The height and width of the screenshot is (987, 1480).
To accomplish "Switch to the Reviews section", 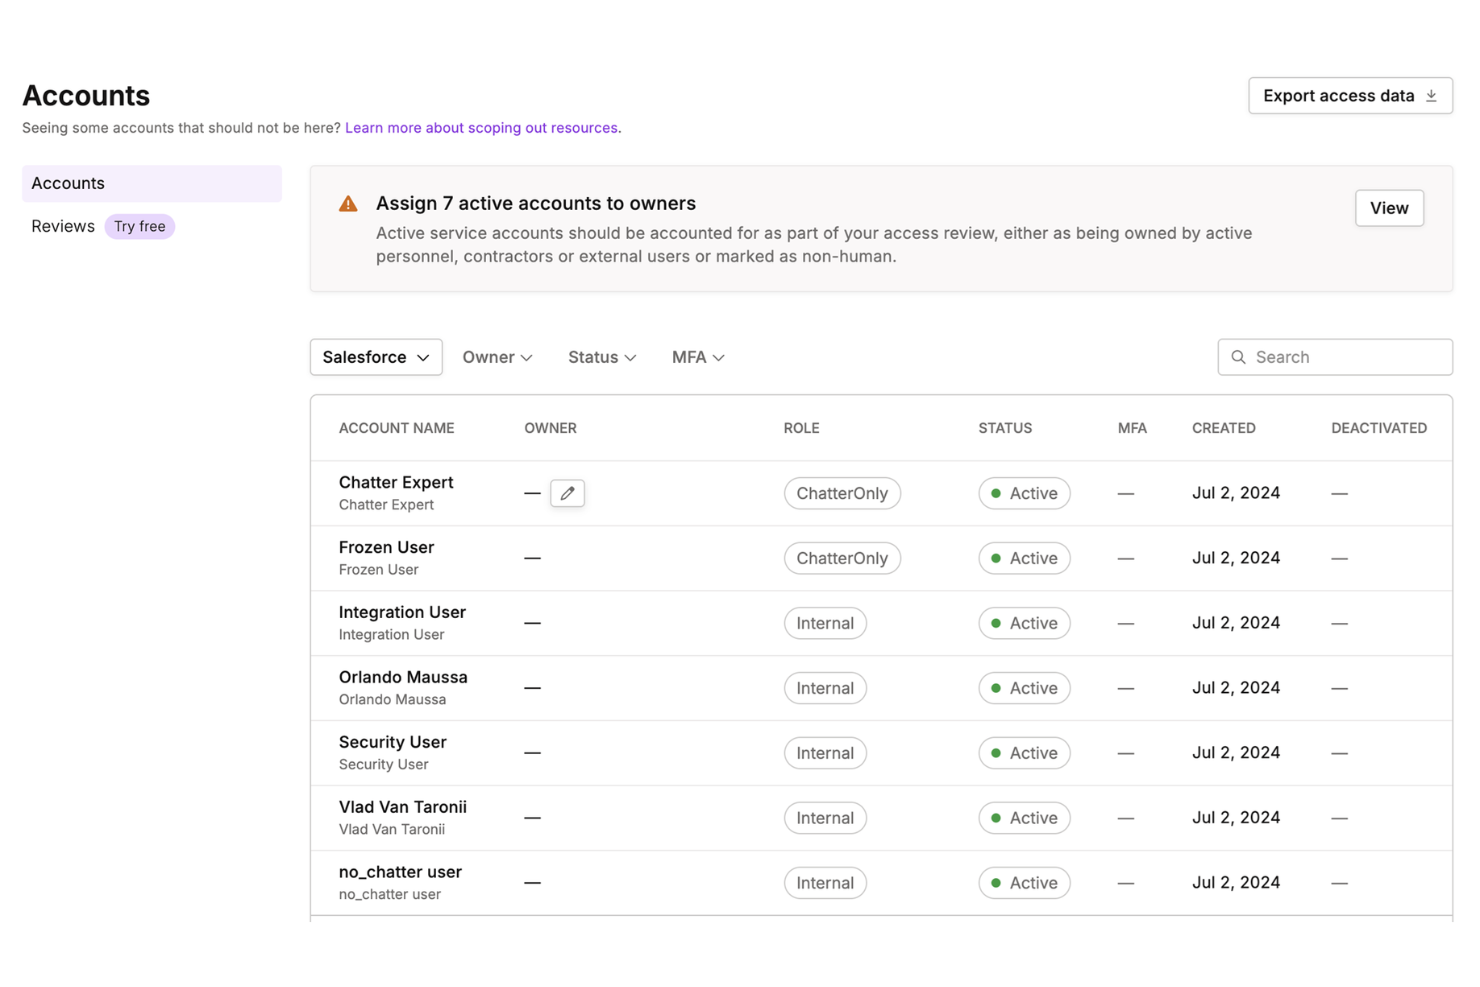I will point(62,226).
